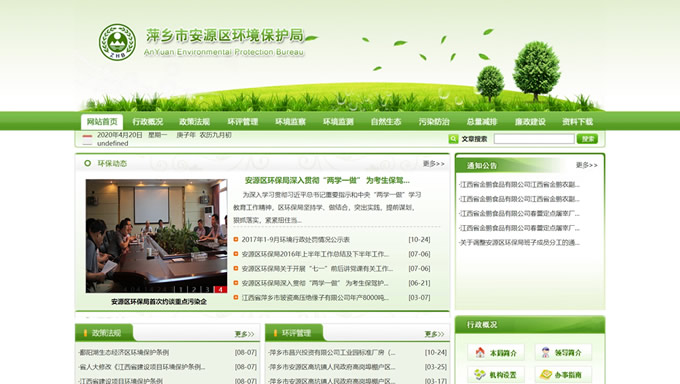The height and width of the screenshot is (384, 680).
Task: Open 2017年1-9月环境行政处罚情况公示表 article
Action: tap(295, 240)
